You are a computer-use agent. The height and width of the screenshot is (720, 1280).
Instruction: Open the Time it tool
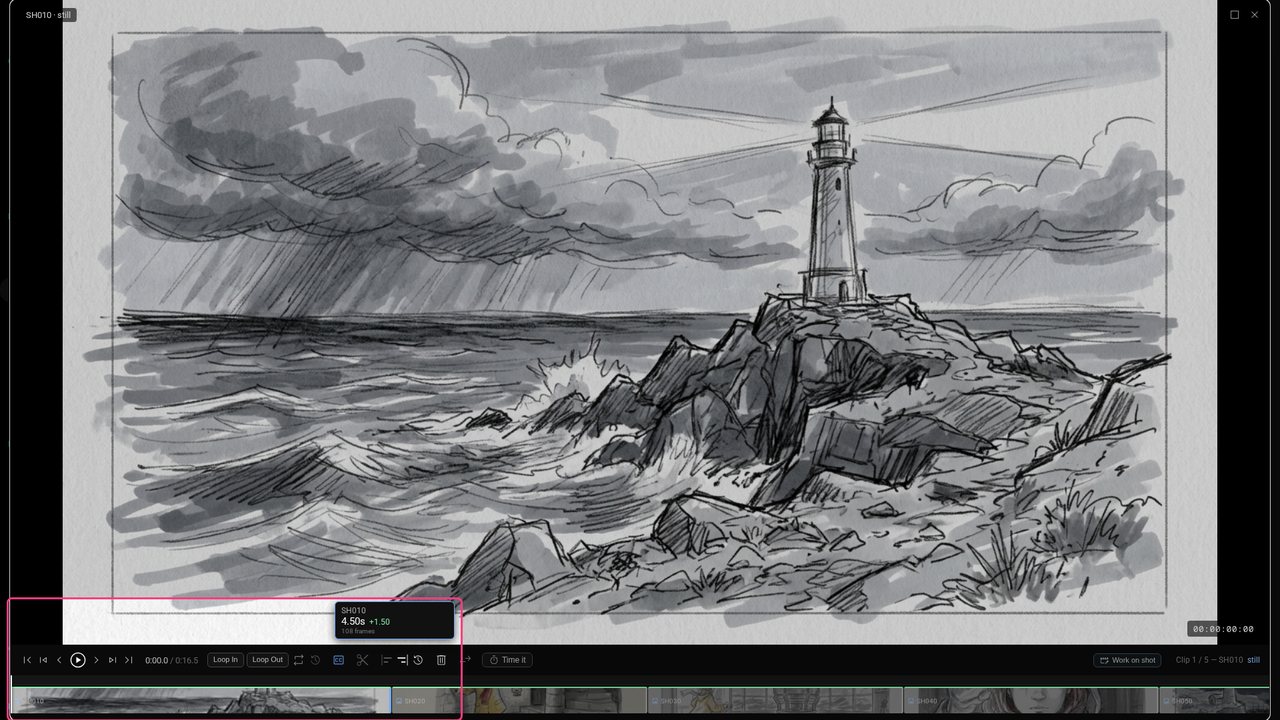tap(508, 660)
